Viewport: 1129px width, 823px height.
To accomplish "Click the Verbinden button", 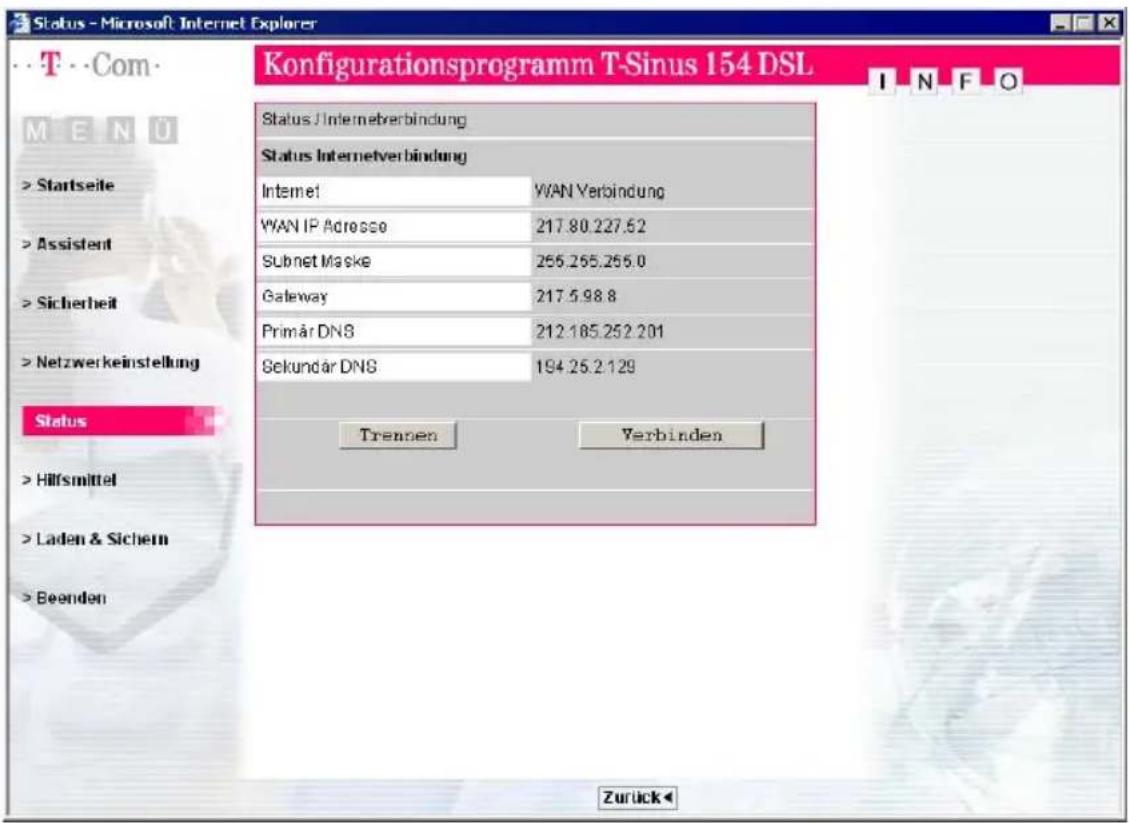I will pos(671,435).
